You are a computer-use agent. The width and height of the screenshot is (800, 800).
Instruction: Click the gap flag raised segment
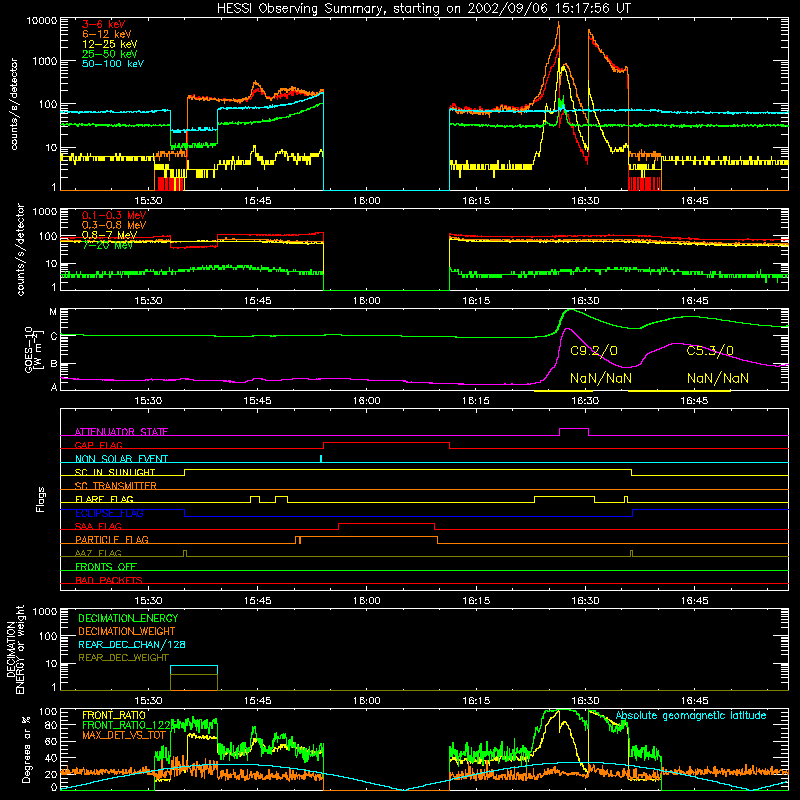coord(386,443)
